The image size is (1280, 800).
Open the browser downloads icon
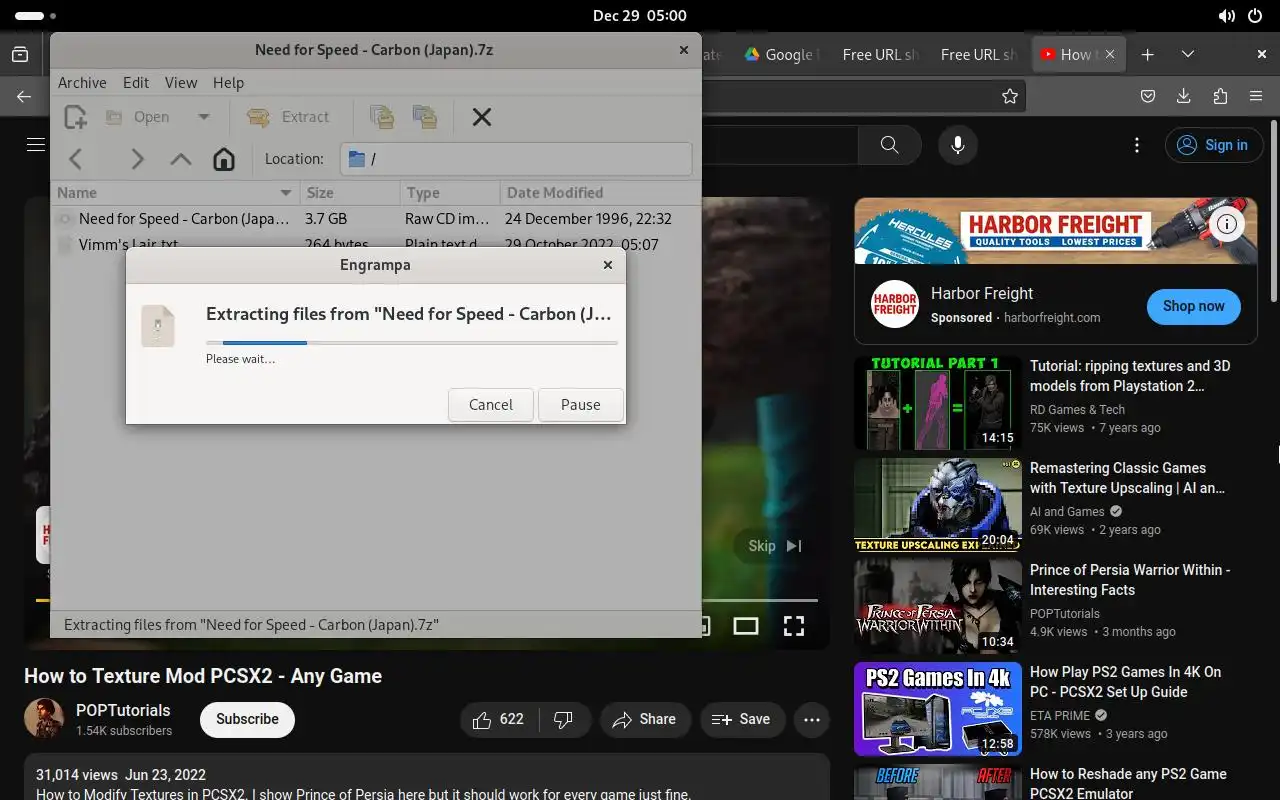[x=1184, y=97]
